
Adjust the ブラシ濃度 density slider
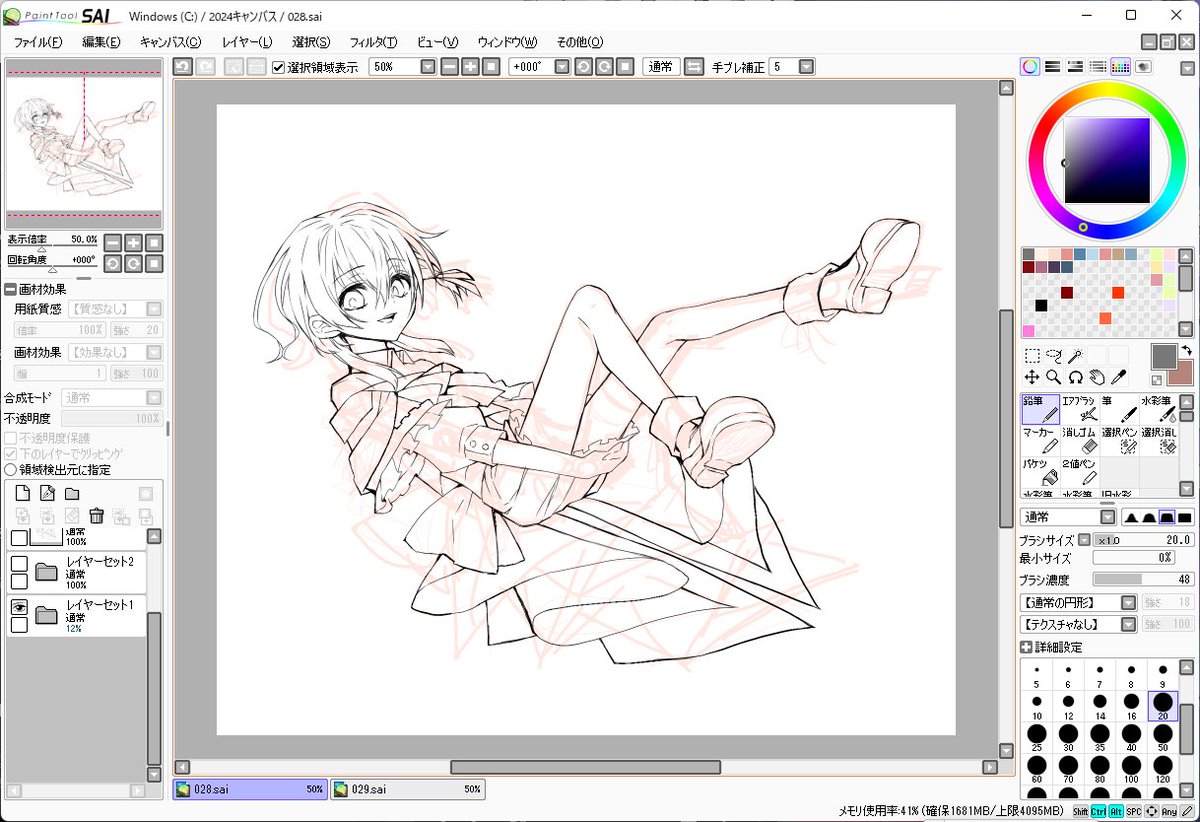click(1143, 580)
